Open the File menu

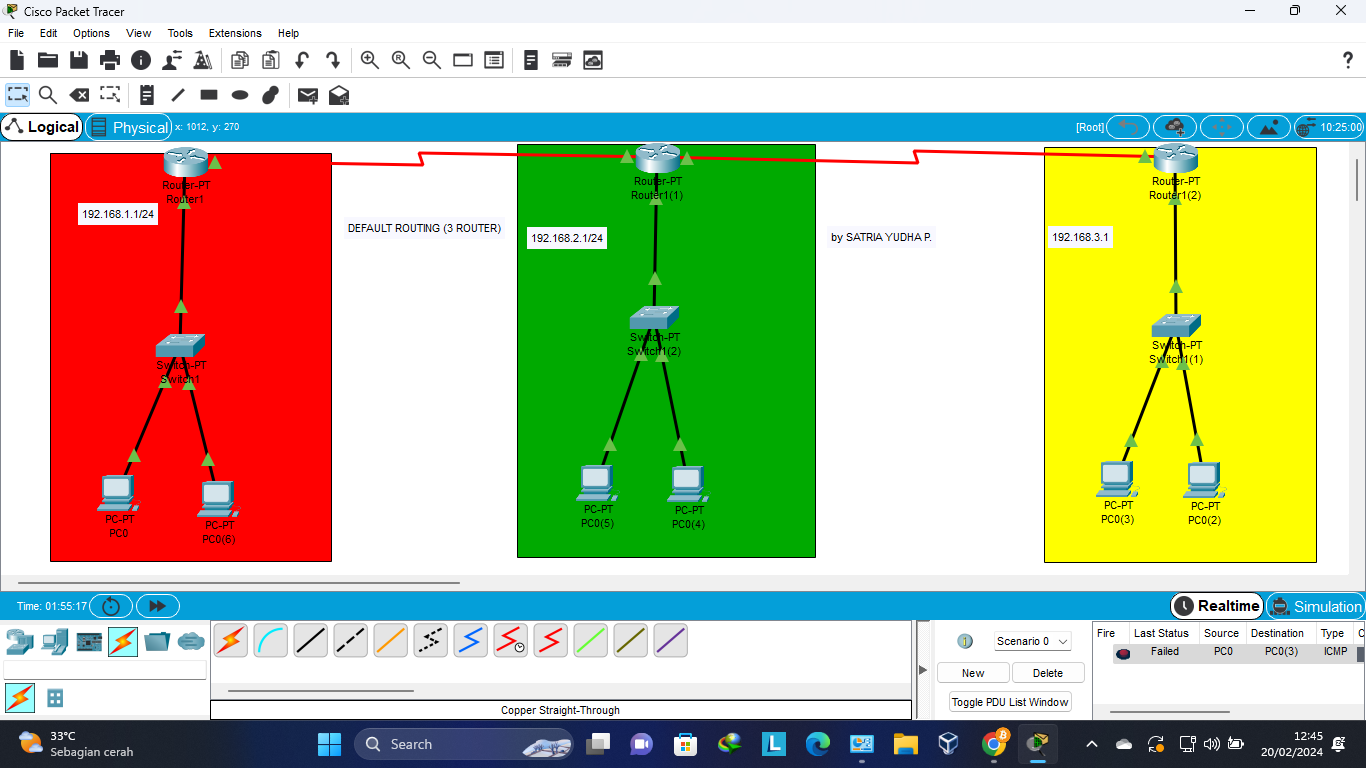16,33
